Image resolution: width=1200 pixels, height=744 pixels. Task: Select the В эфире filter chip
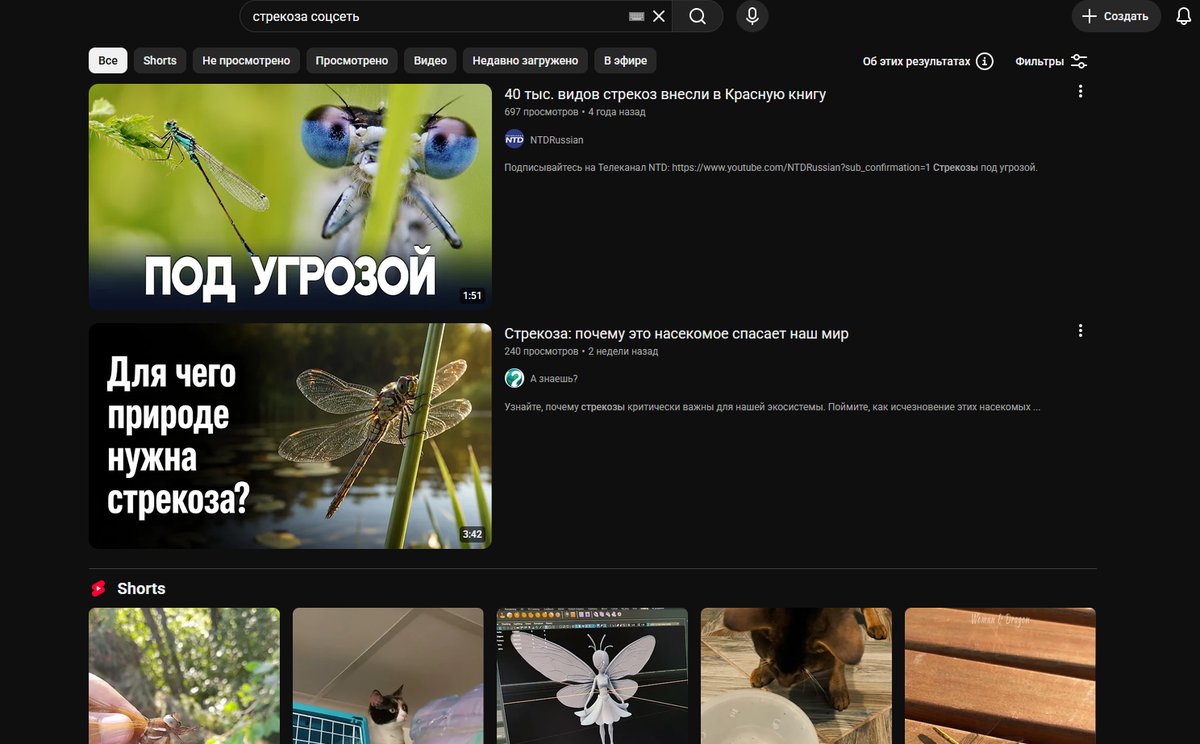(x=625, y=60)
